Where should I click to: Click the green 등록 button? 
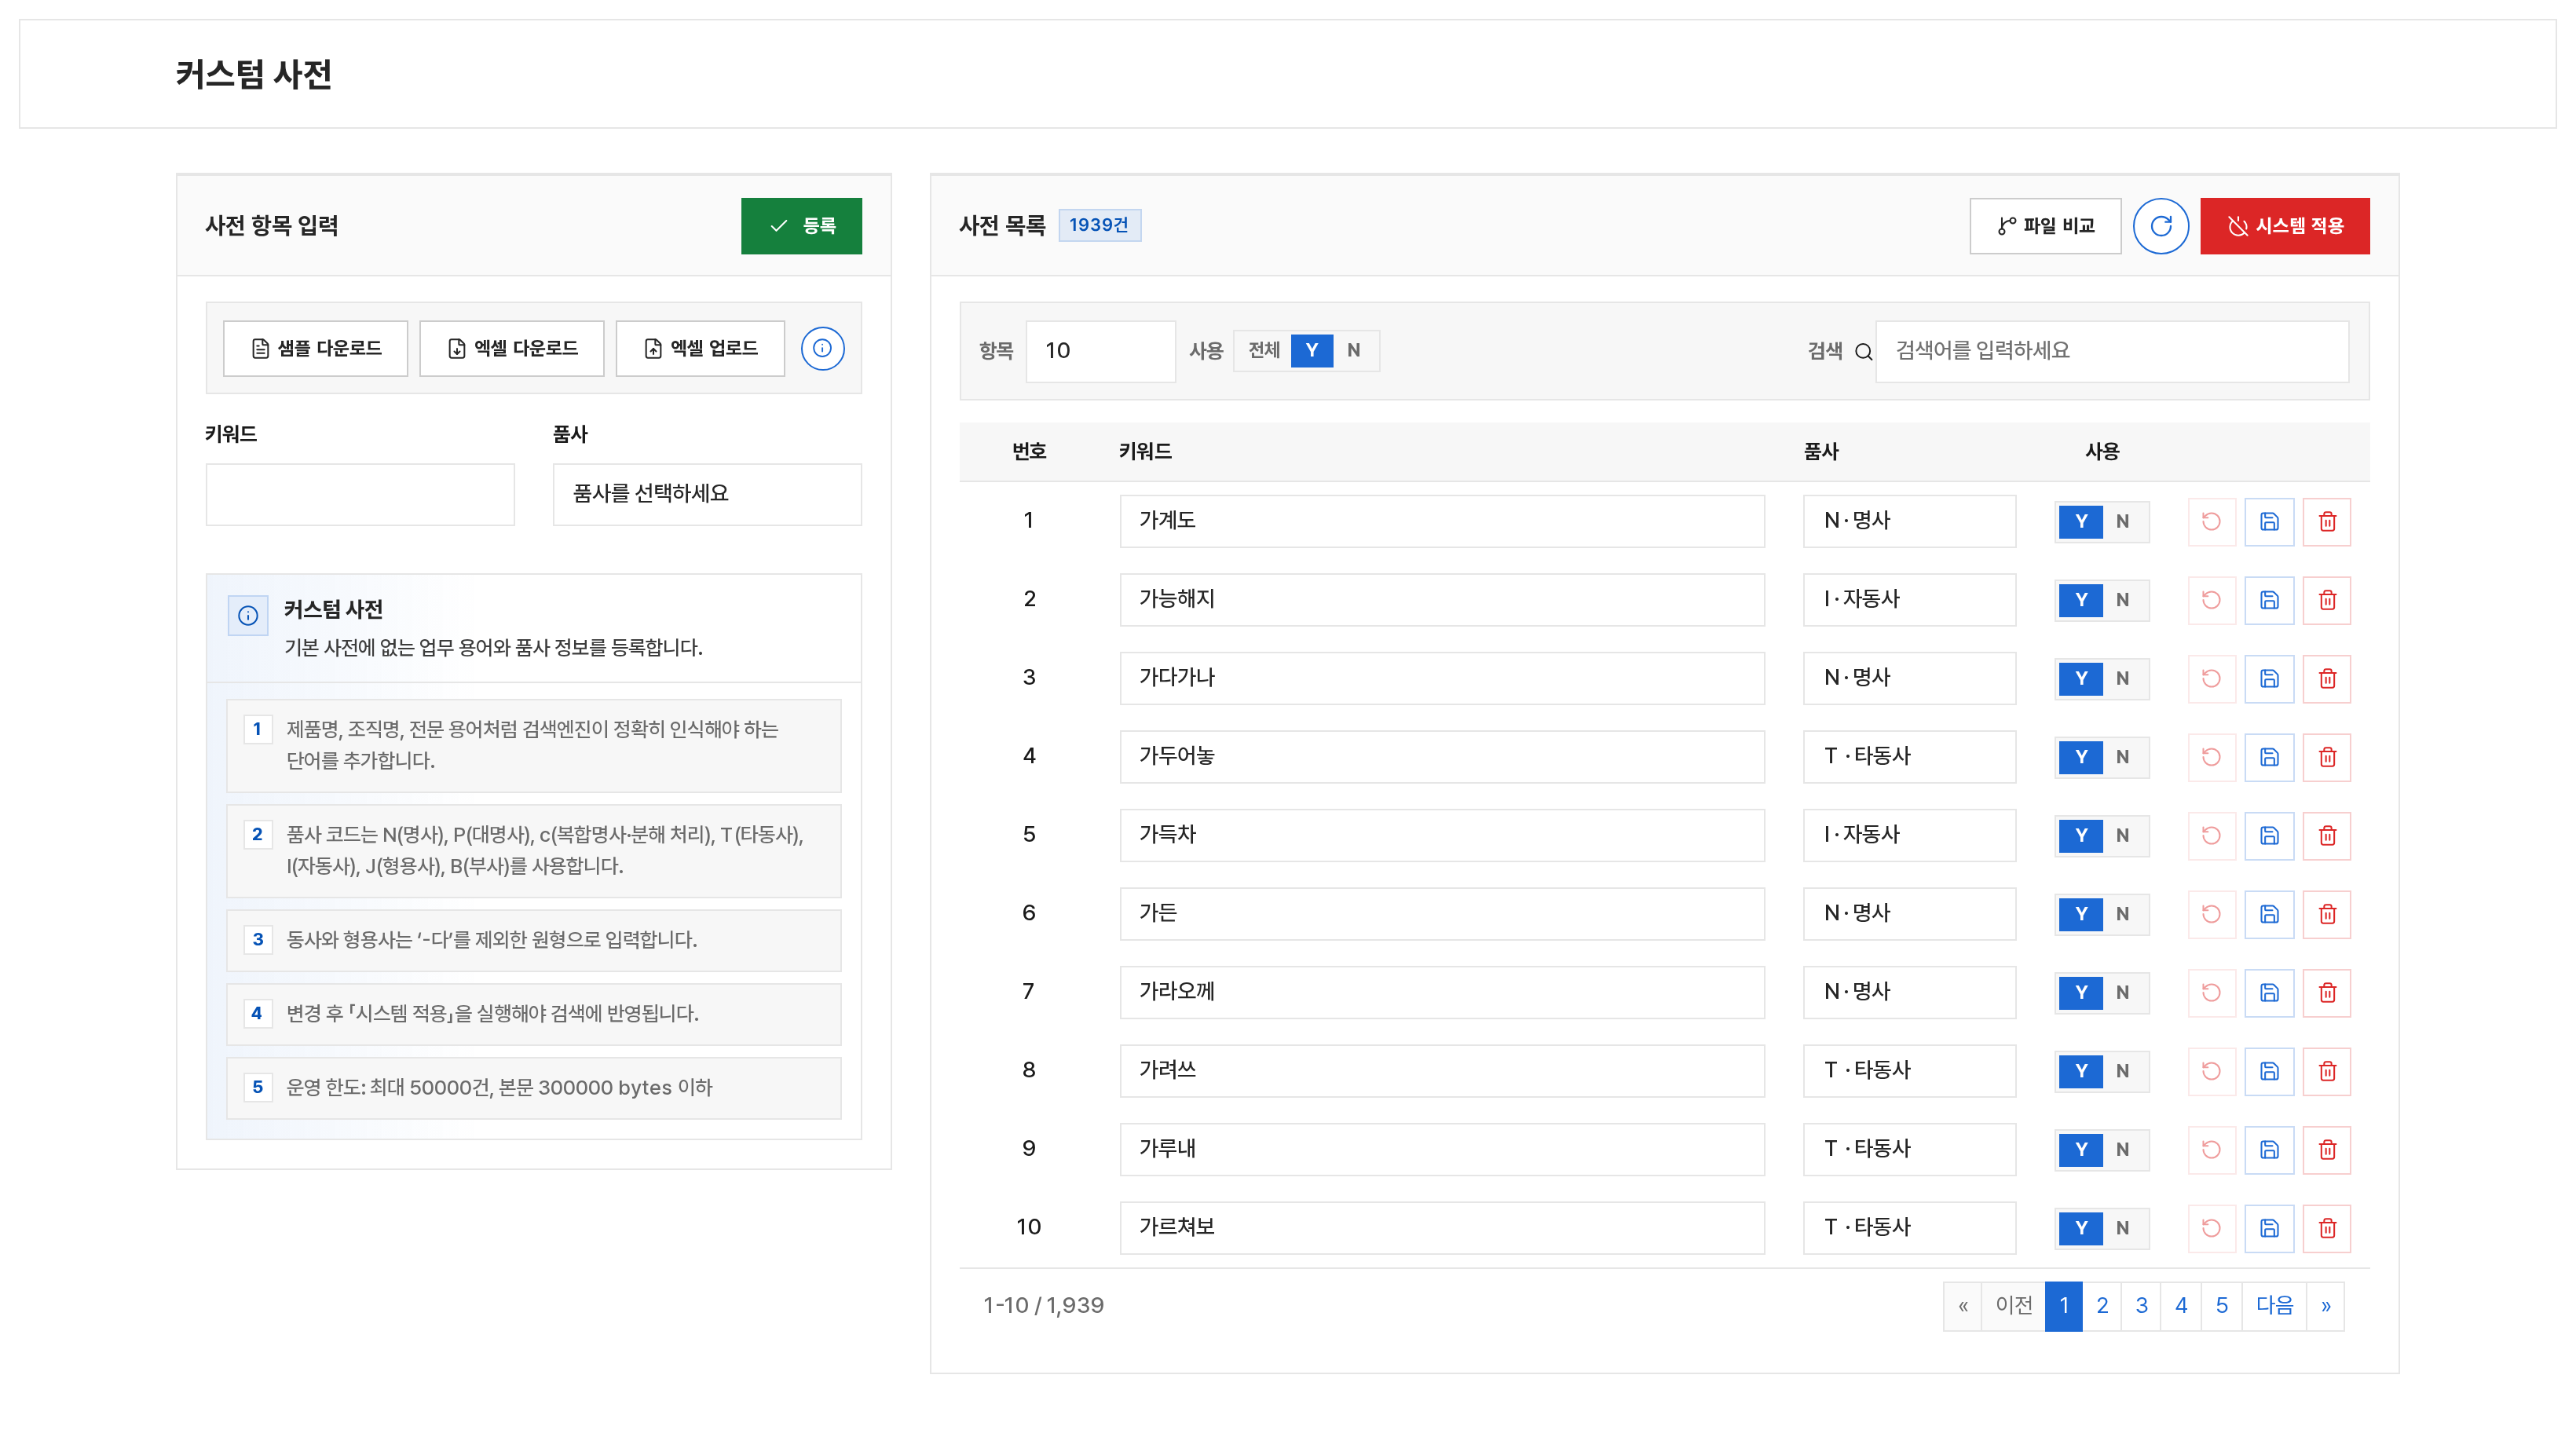click(801, 226)
